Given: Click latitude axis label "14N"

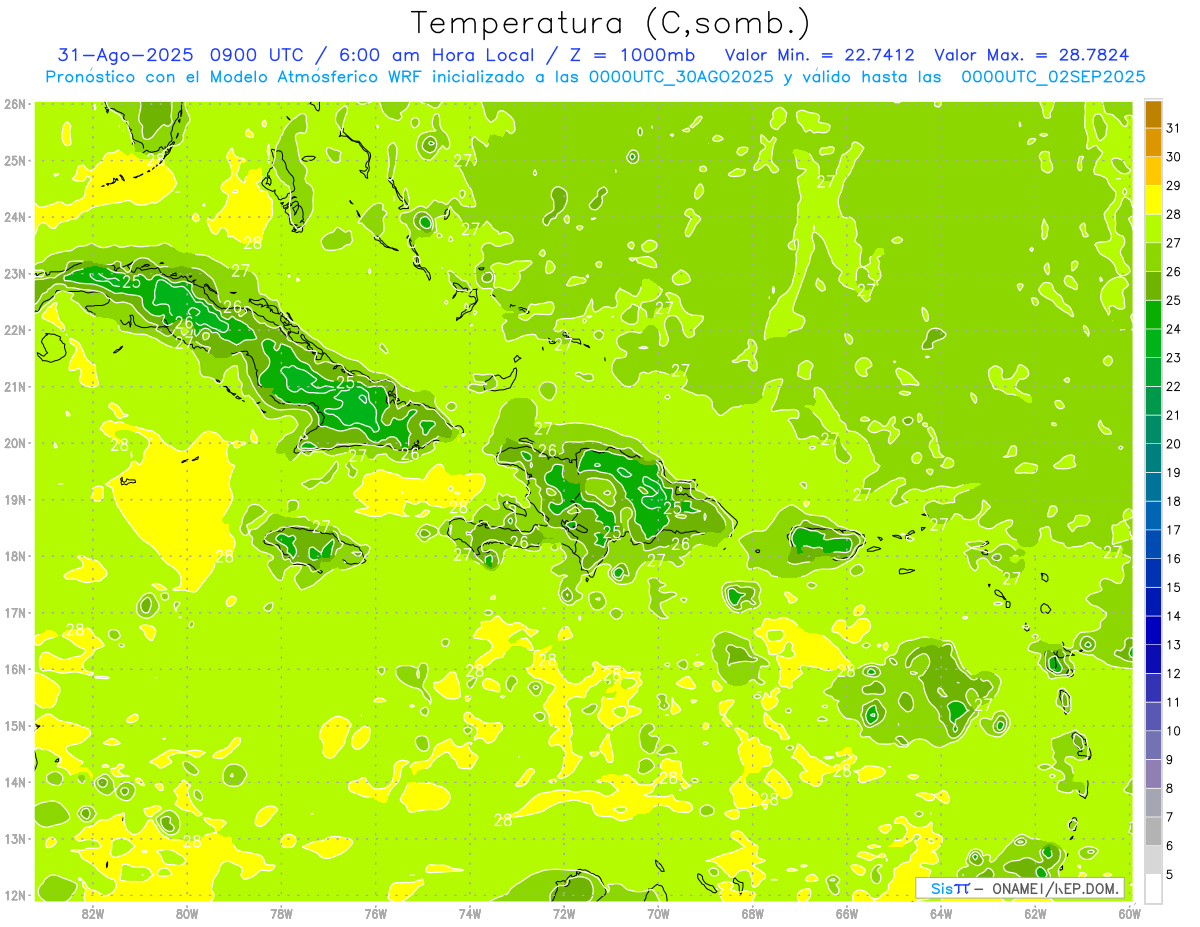Looking at the screenshot, I should coord(15,782).
